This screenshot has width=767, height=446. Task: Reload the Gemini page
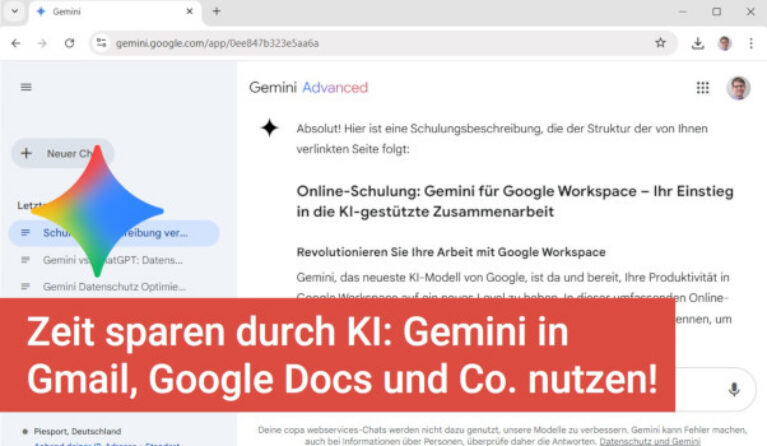[69, 43]
